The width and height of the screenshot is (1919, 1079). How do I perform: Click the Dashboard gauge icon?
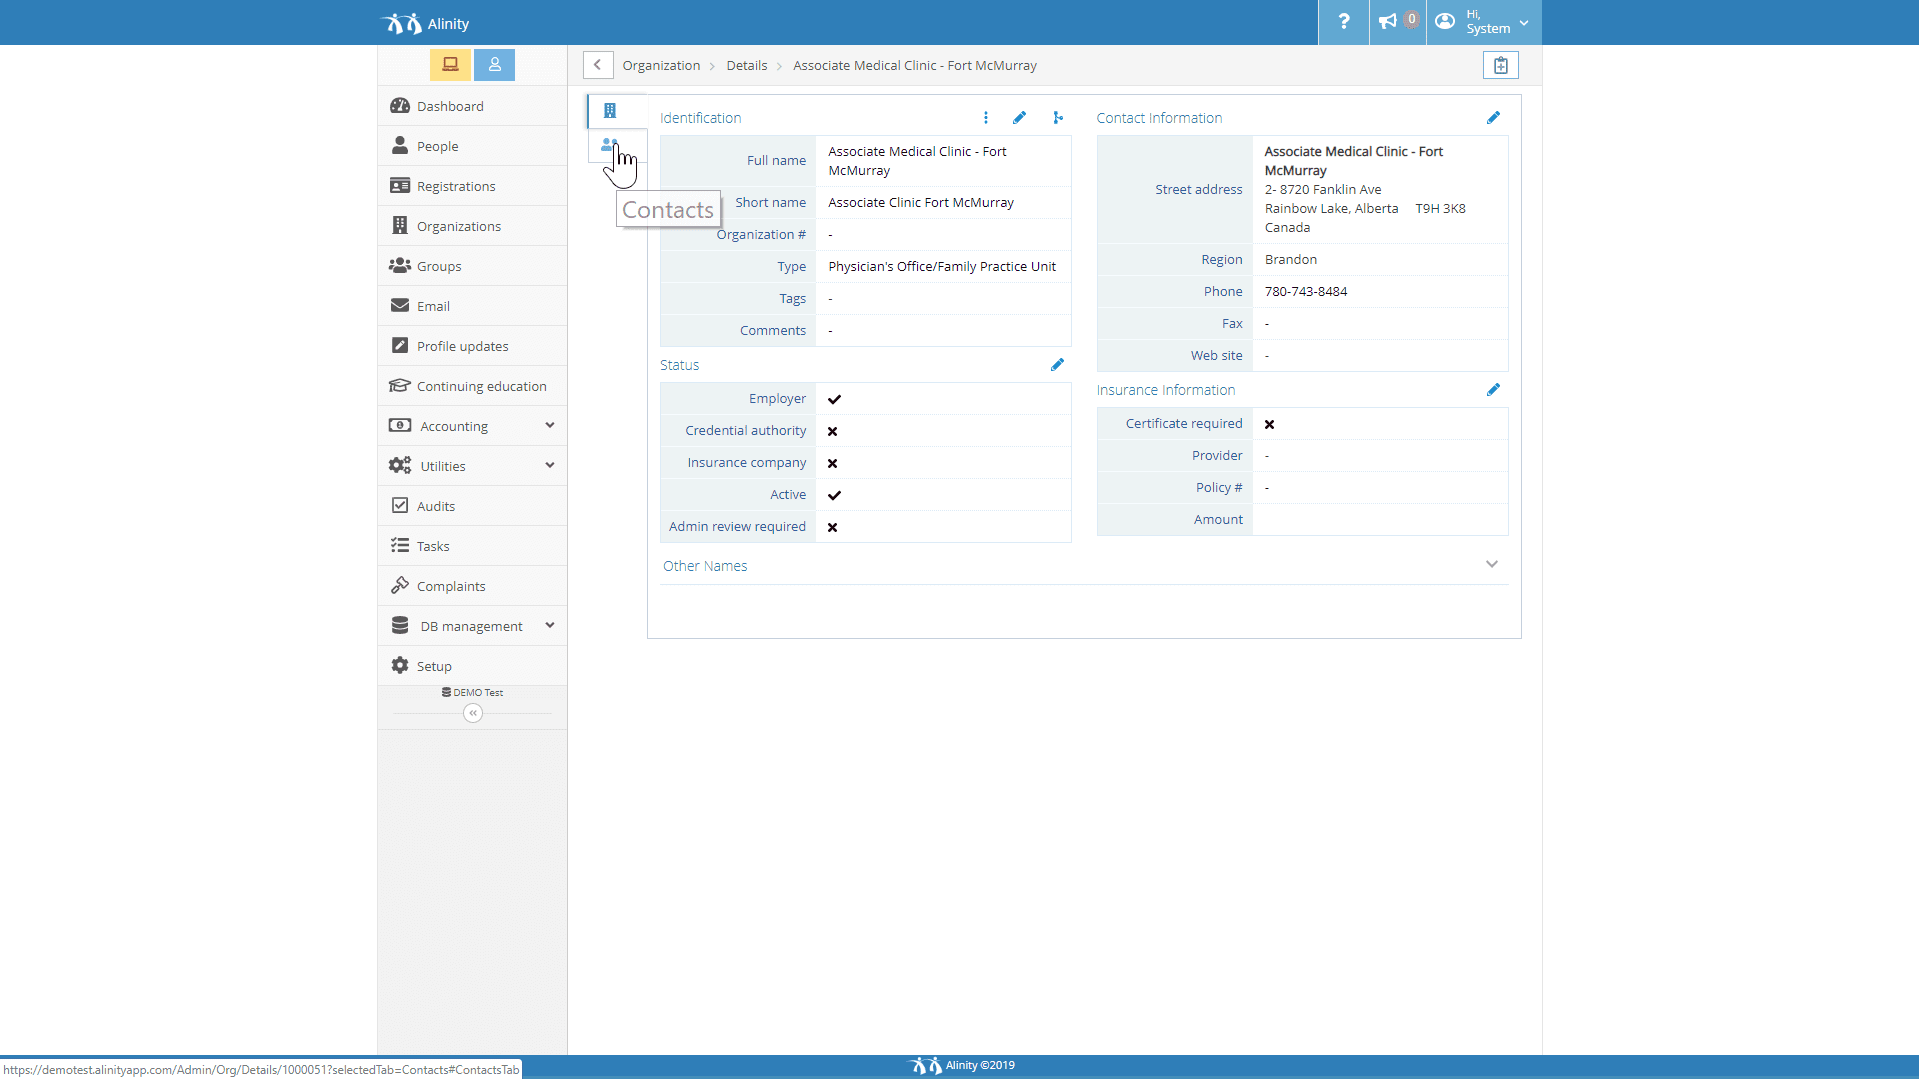(400, 106)
